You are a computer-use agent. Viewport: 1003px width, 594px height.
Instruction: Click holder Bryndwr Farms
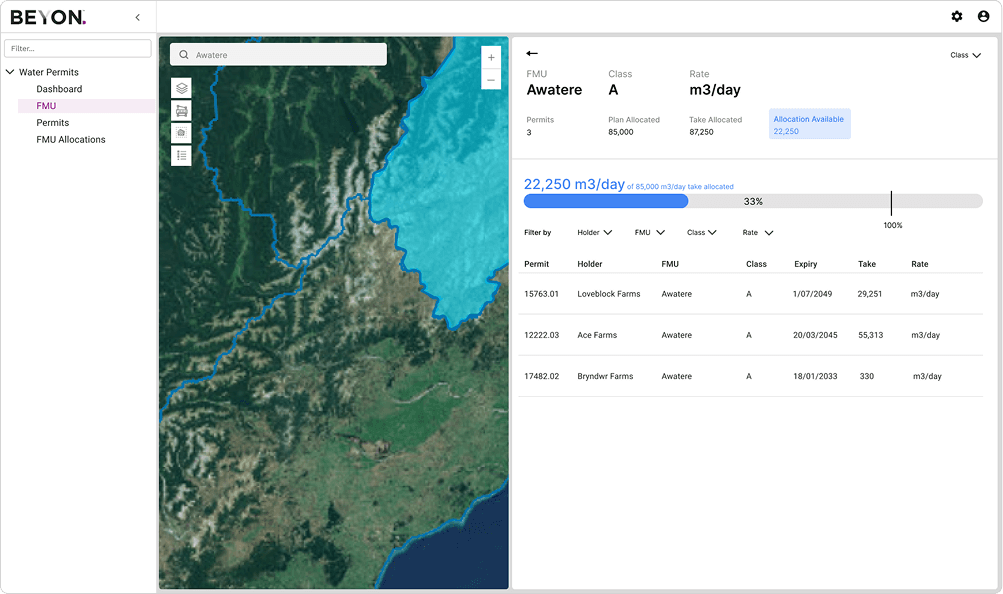[605, 377]
